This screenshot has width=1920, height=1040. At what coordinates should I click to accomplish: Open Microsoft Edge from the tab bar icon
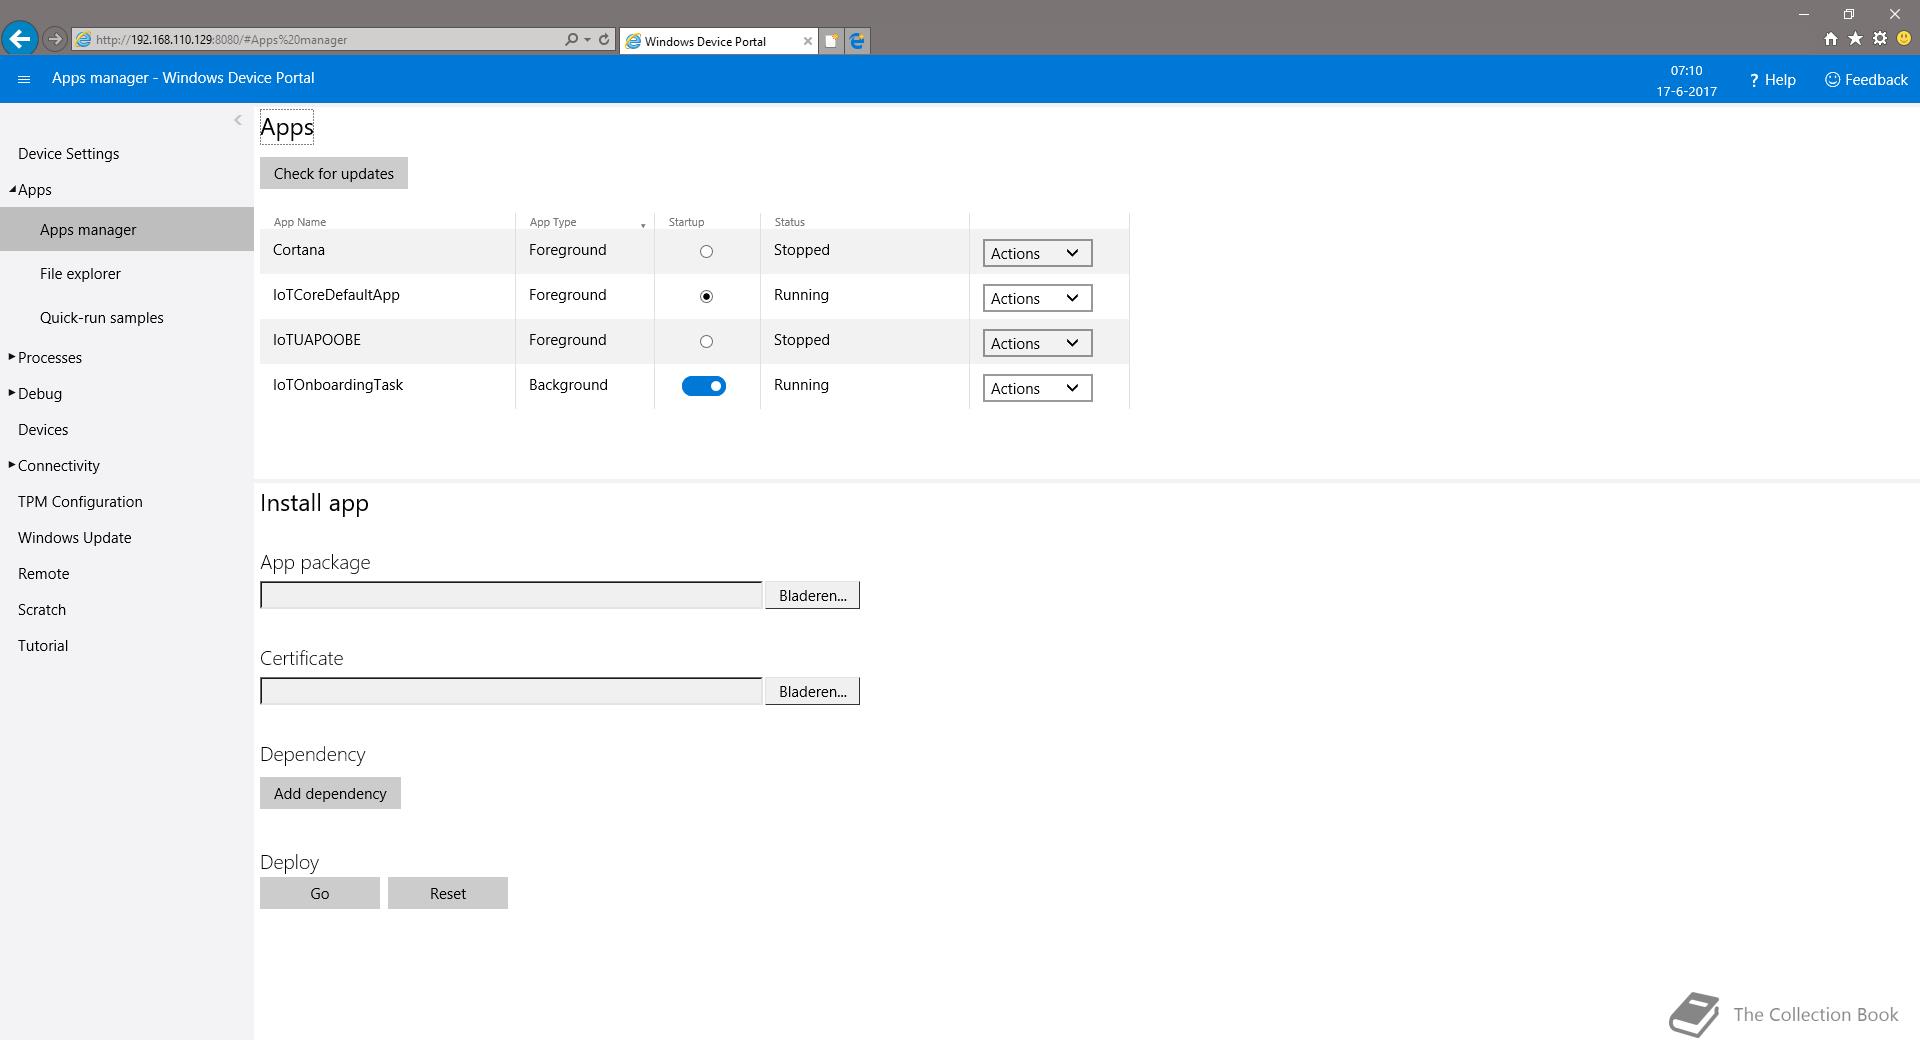tap(857, 41)
